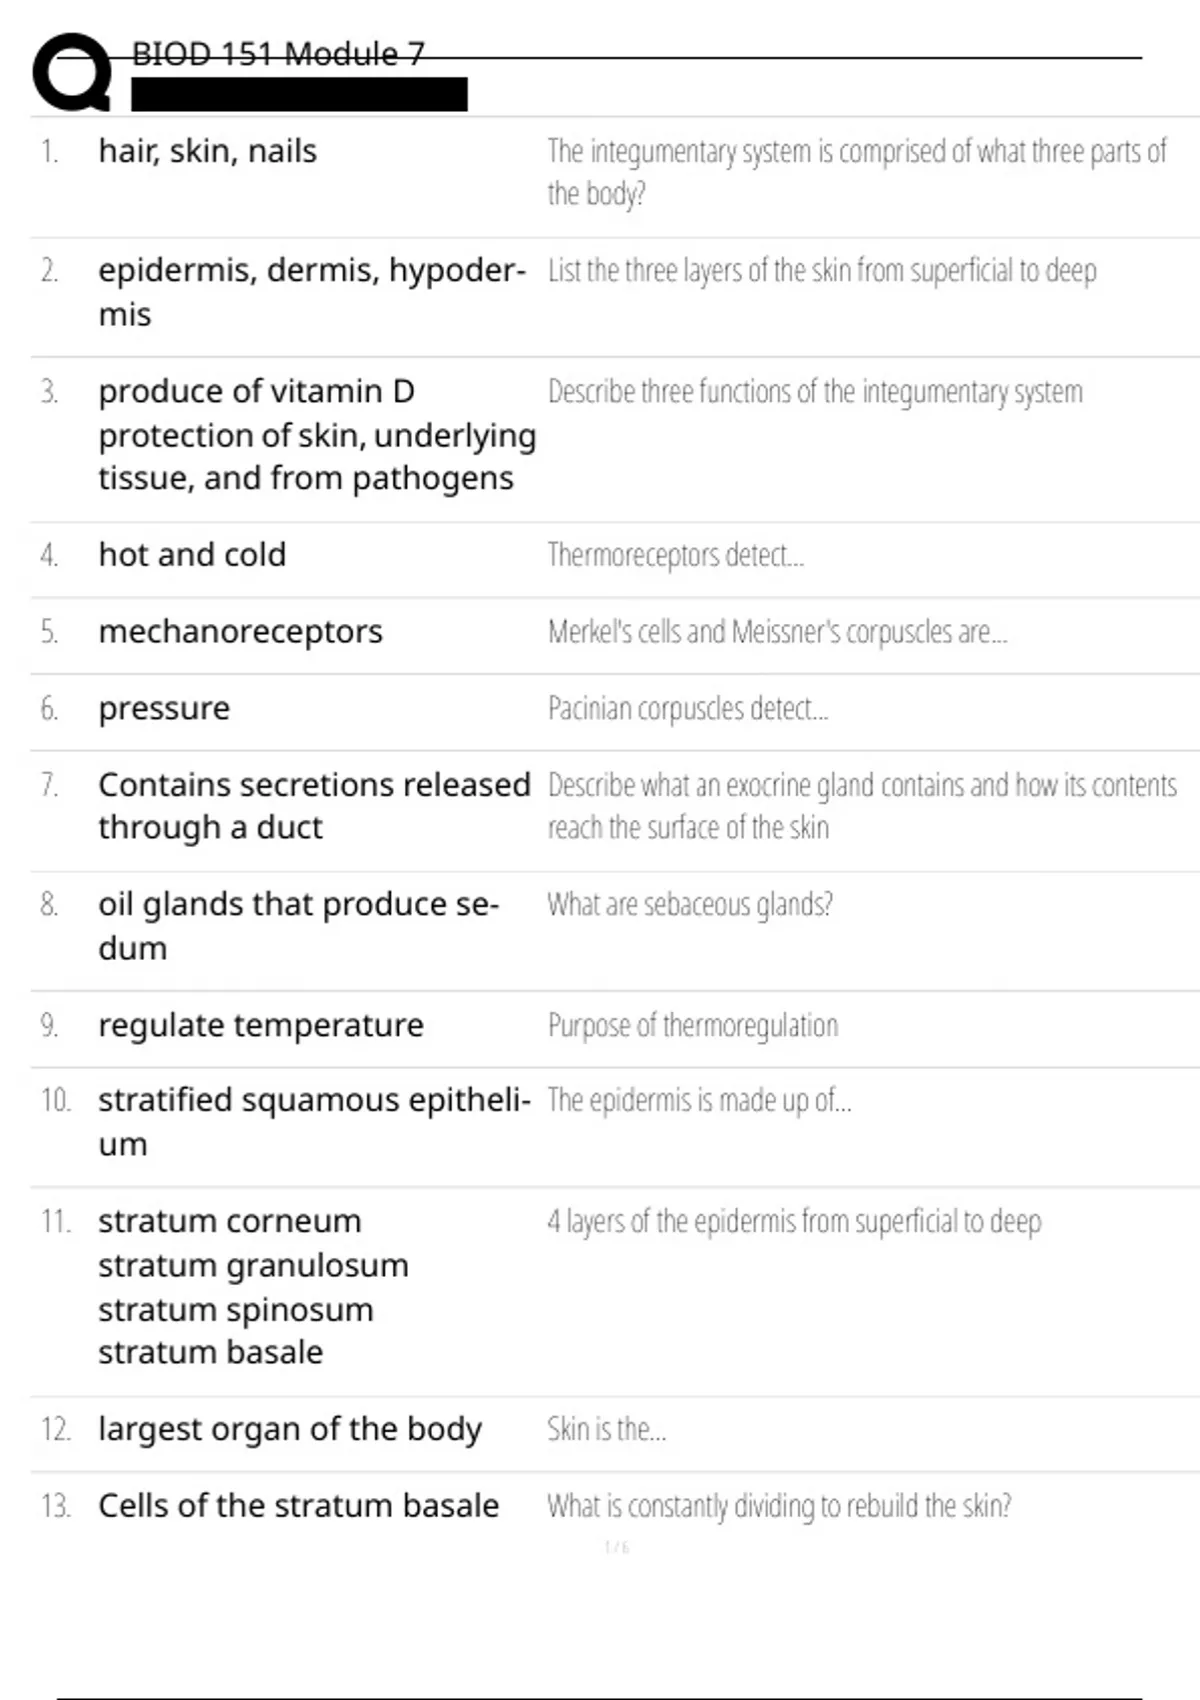1200x1700 pixels.
Task: Click "Pacinian corpuscles detect..." prompt
Action: point(687,708)
